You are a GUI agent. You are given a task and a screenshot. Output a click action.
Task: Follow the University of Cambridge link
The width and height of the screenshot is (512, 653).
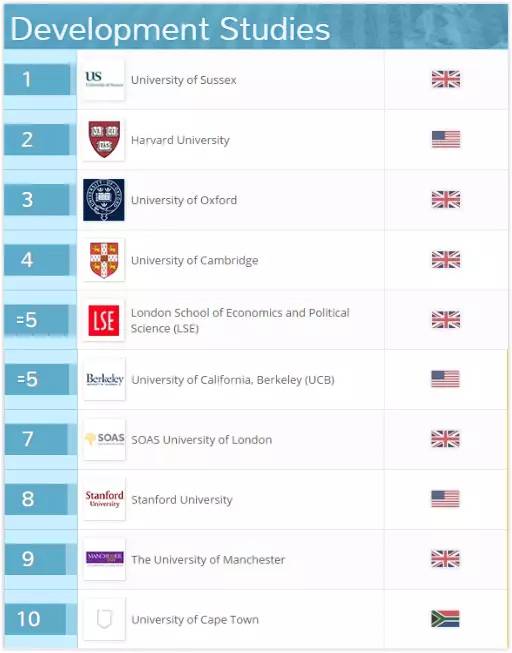[x=195, y=260]
